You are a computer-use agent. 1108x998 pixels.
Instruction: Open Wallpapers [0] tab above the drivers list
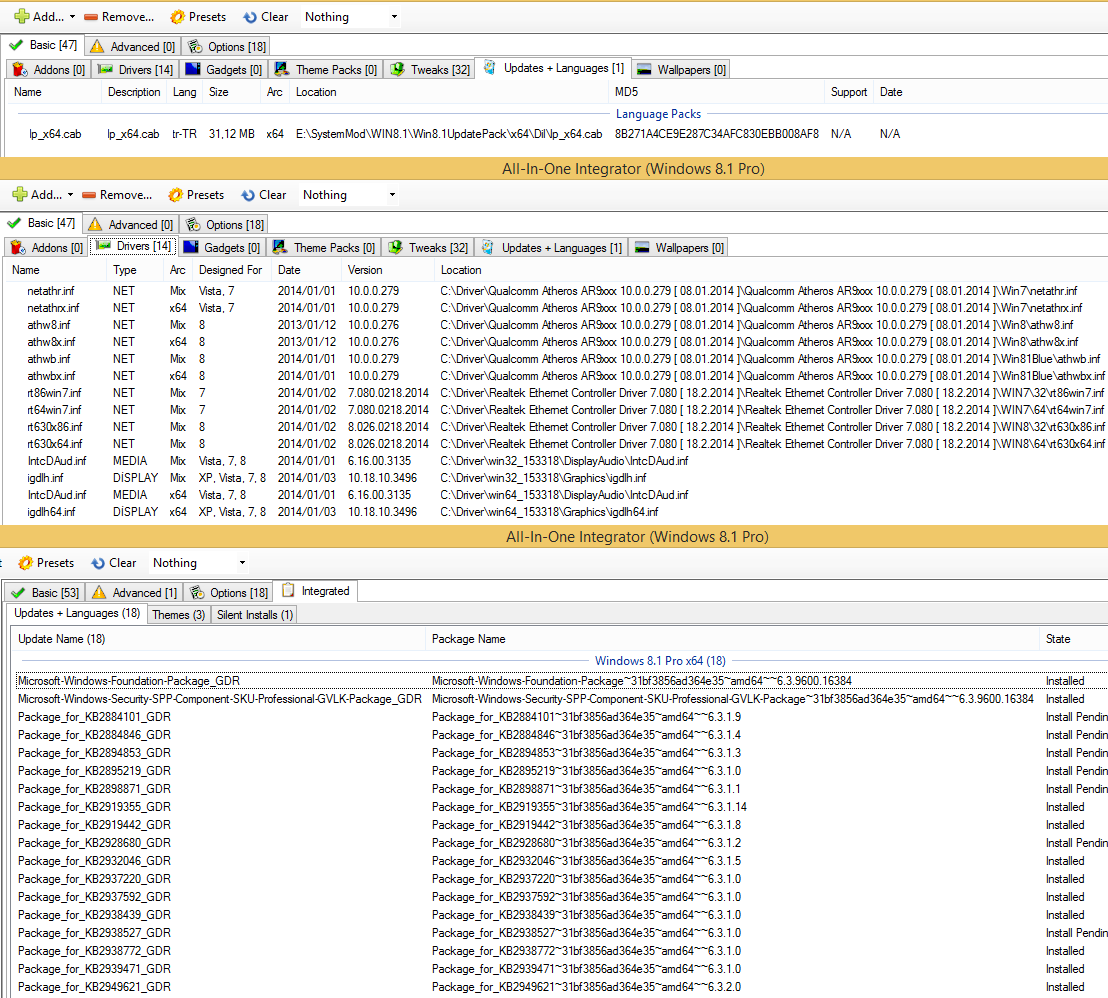[x=680, y=248]
